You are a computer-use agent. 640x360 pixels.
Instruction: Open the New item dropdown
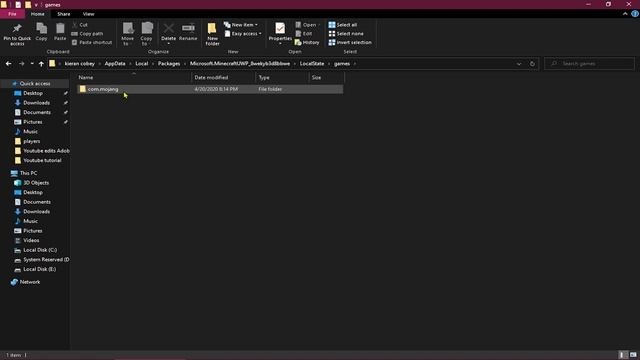pos(241,25)
